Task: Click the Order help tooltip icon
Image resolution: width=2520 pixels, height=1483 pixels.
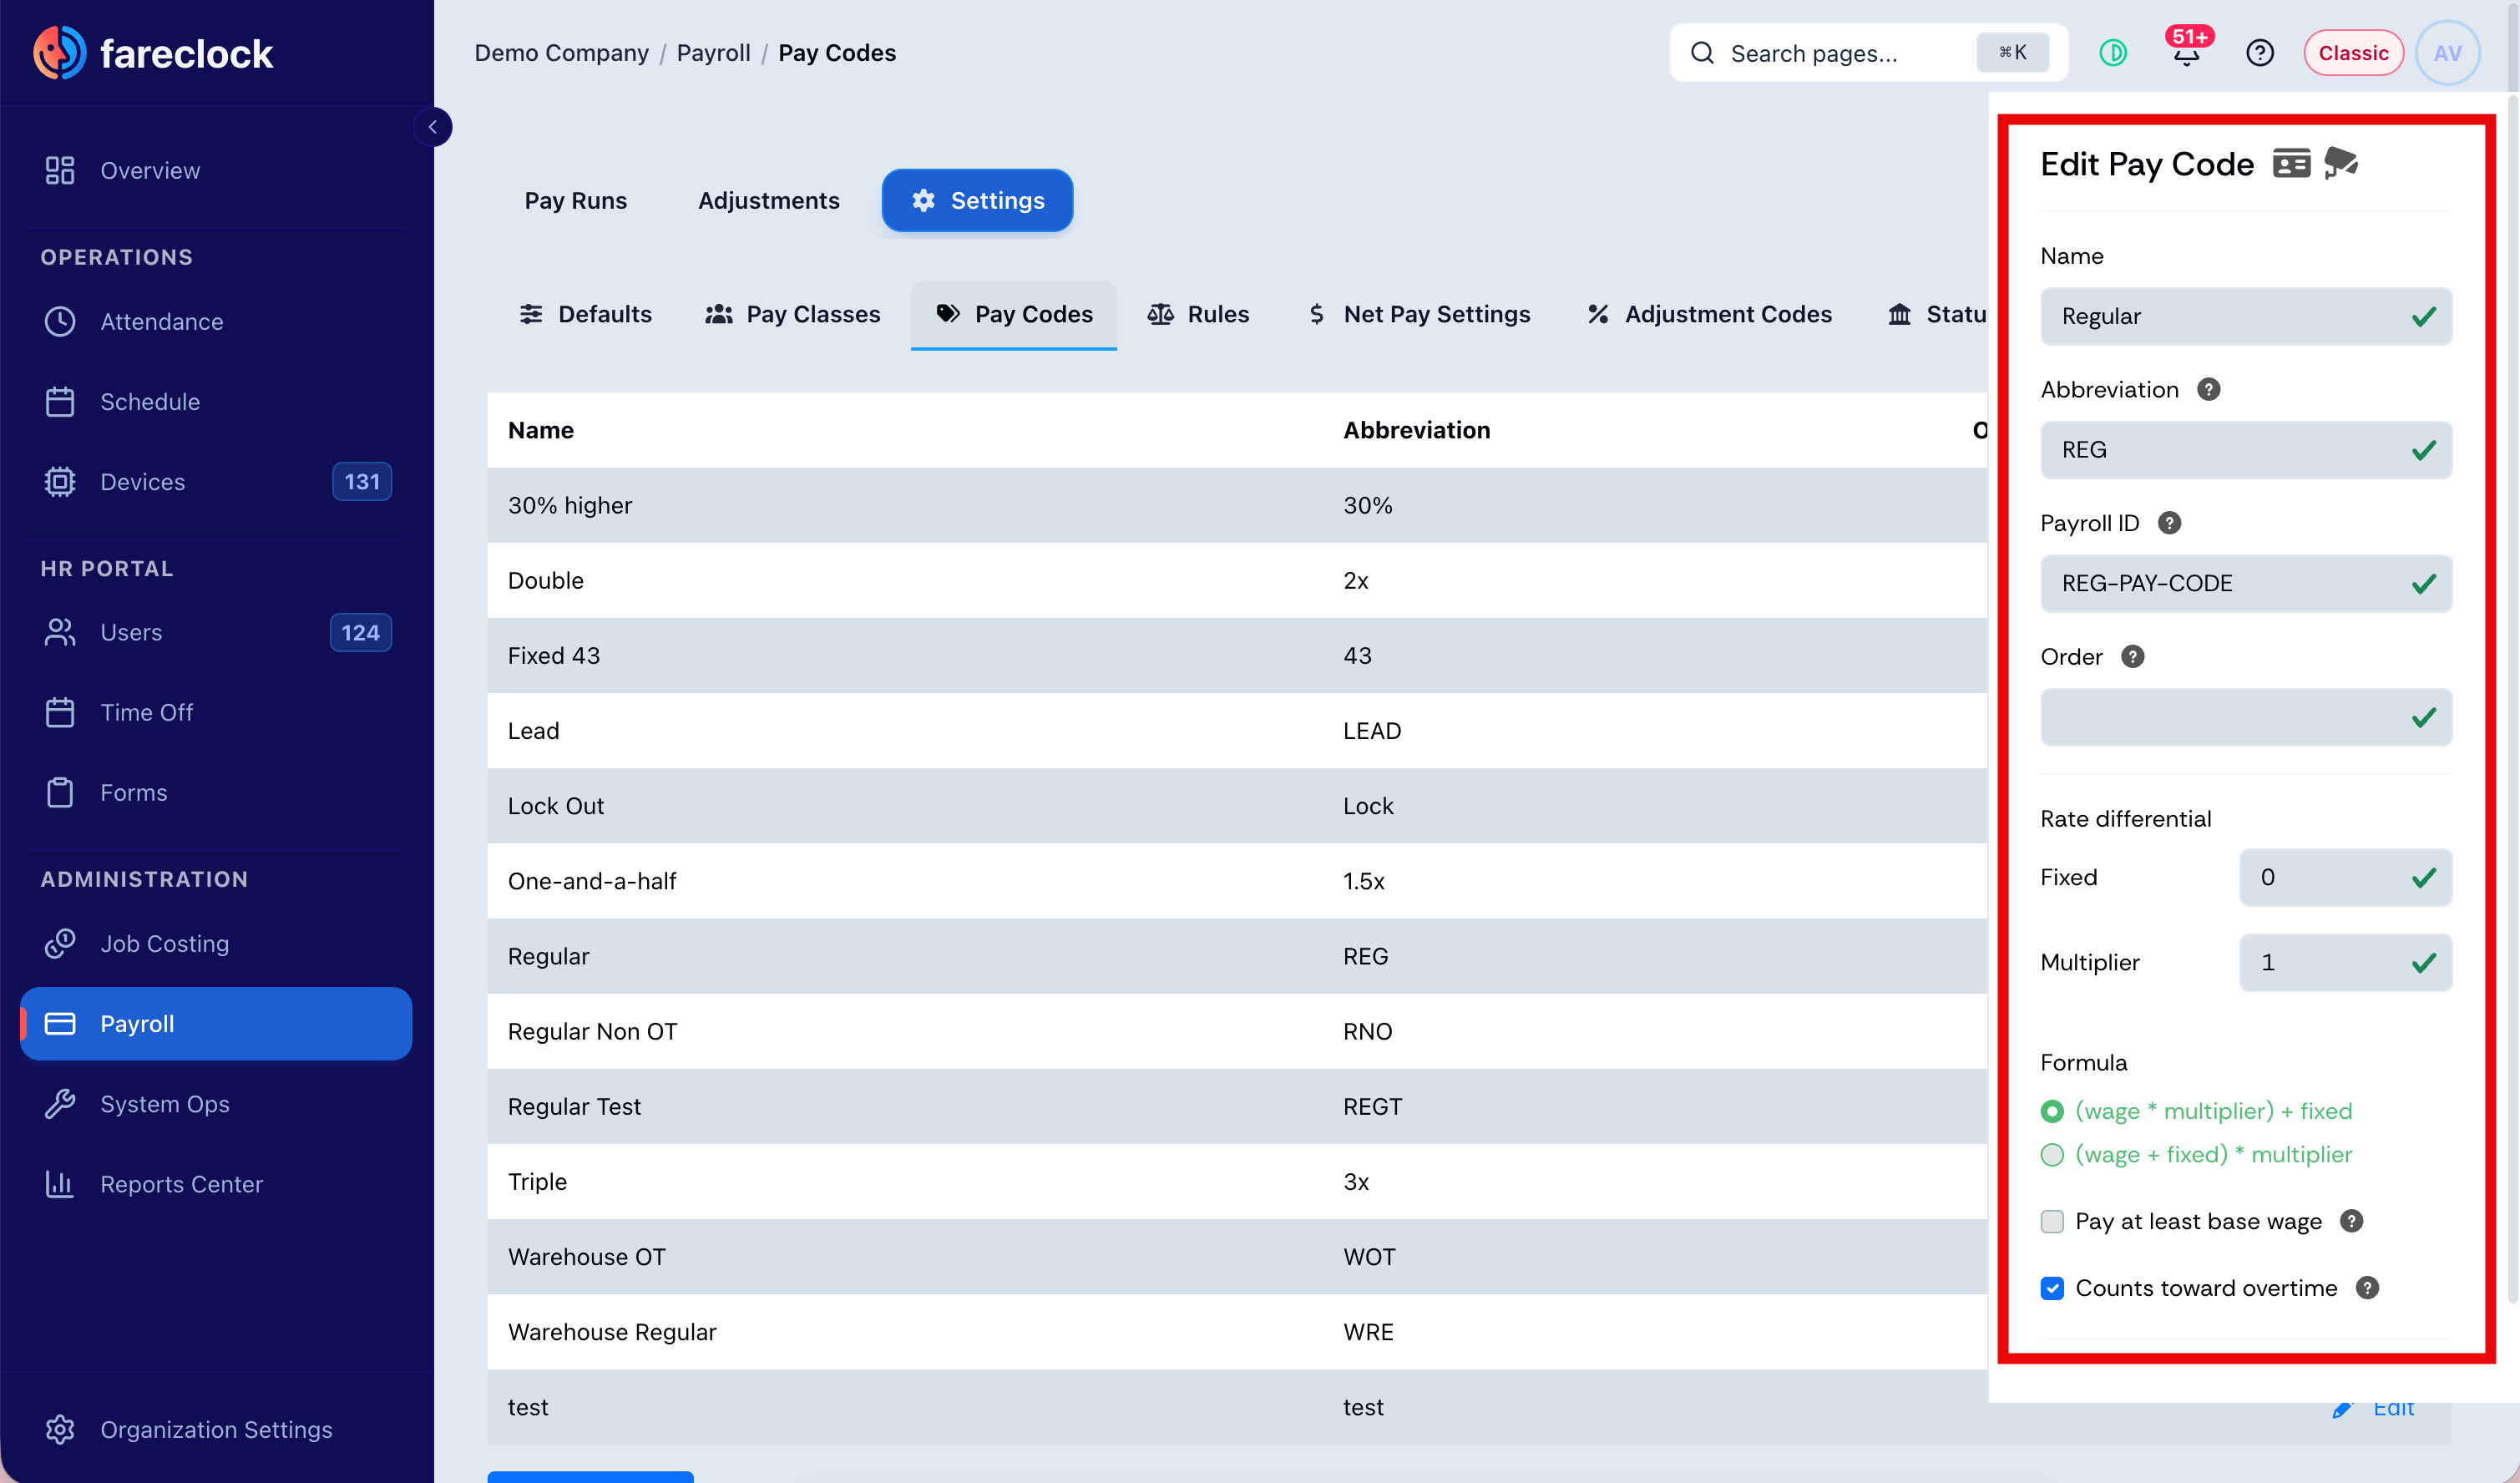Action: click(x=2133, y=656)
